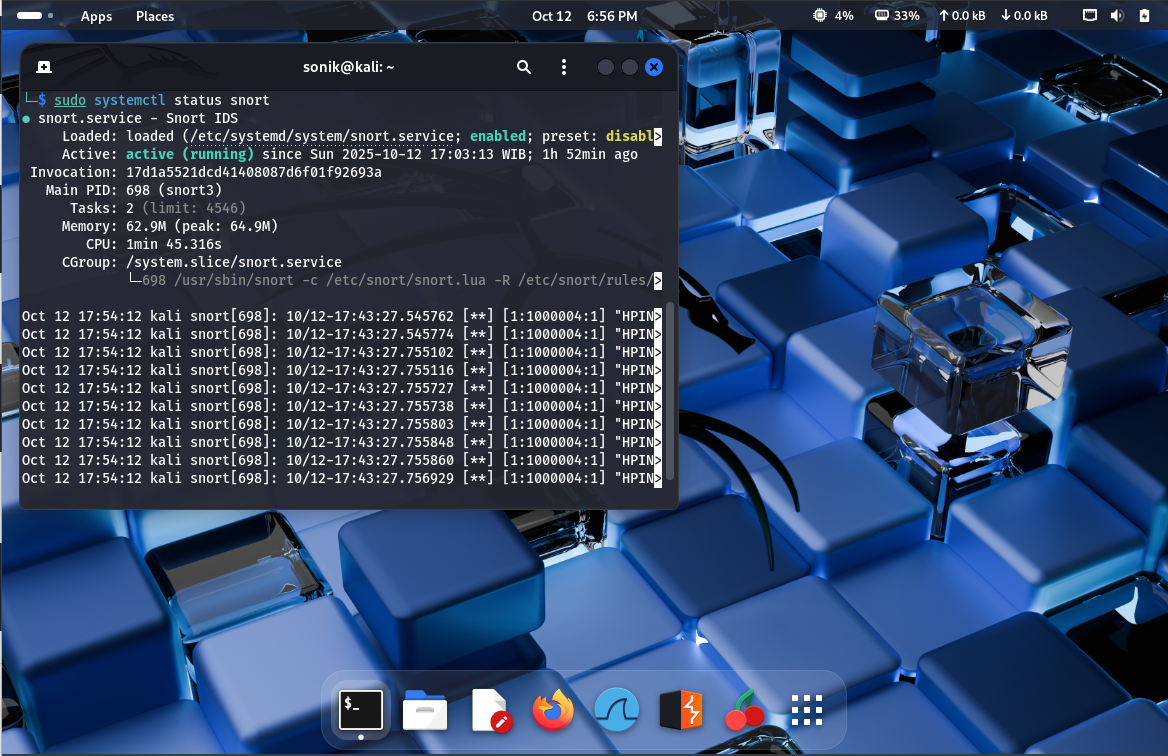Image resolution: width=1168 pixels, height=756 pixels.
Task: View the network upload speed indicator
Action: pos(962,16)
